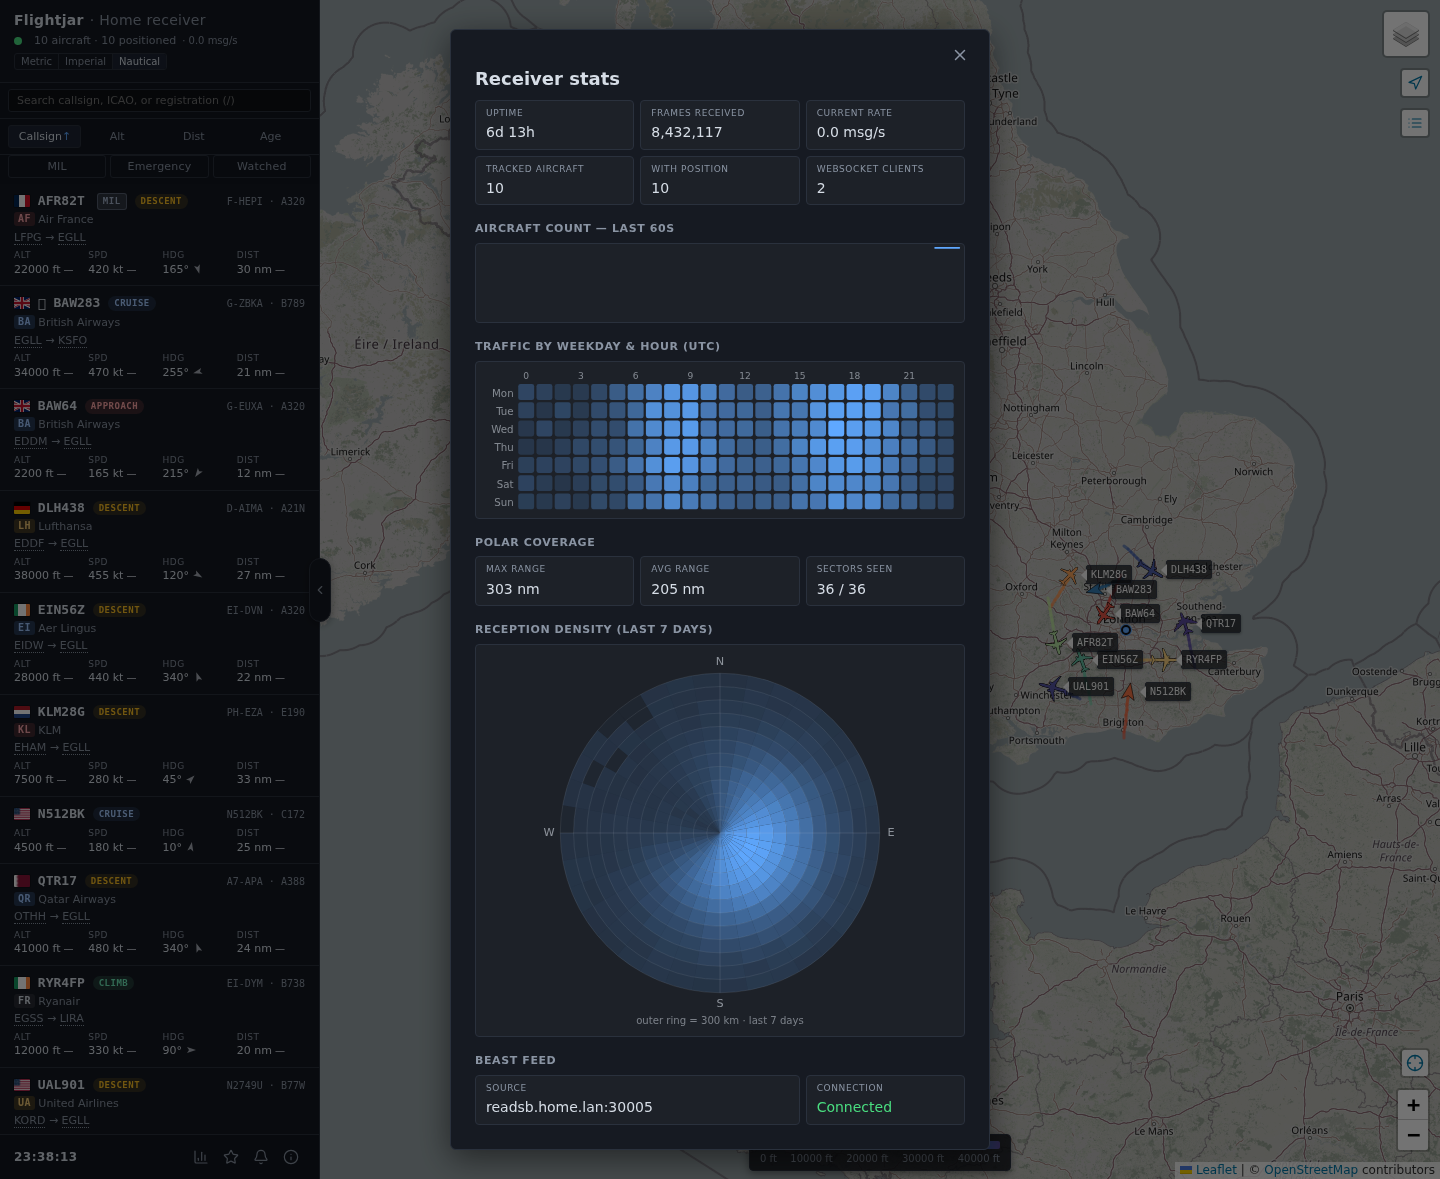
Task: Open the OpenStreetMap attribution link
Action: point(1311,1170)
